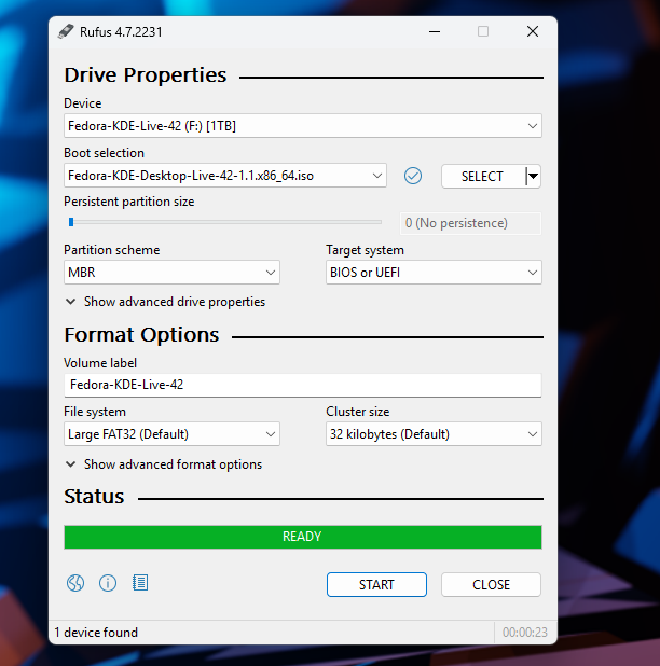Click the START button
Screen dimensions: 660x666
coord(377,584)
